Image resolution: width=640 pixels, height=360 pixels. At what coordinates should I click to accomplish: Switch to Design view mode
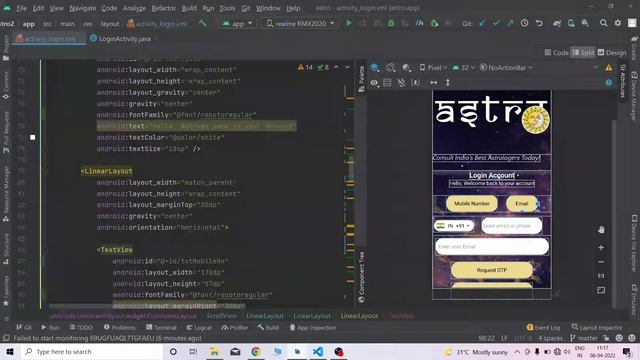[612, 52]
